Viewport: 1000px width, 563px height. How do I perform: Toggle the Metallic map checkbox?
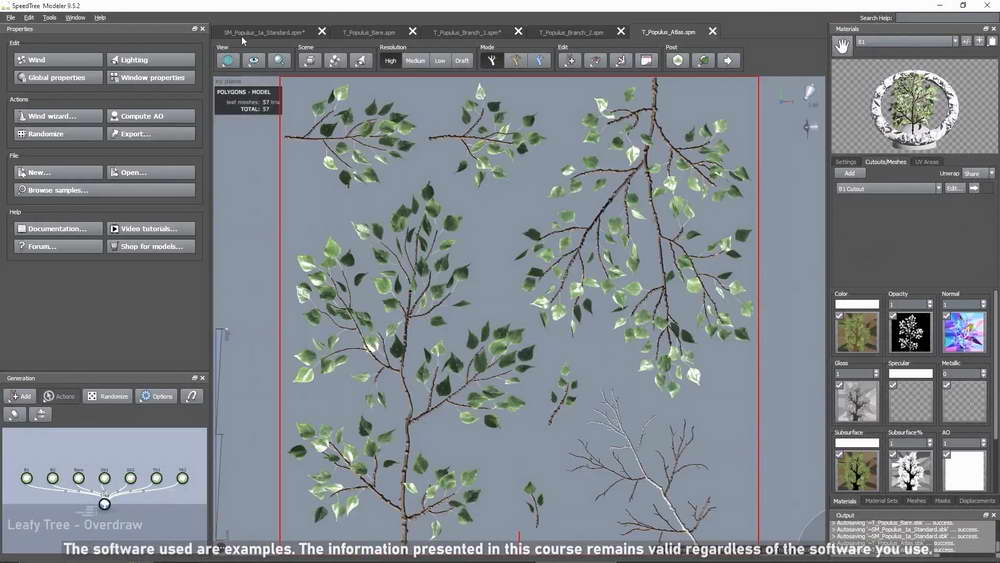point(946,385)
